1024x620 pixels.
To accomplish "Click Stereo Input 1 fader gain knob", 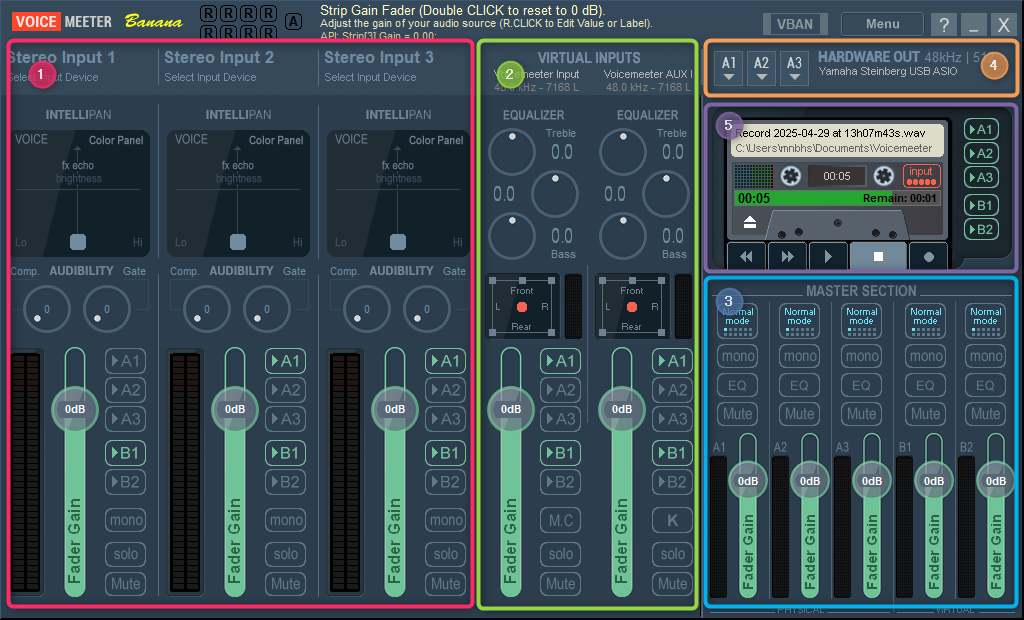I will [75, 410].
